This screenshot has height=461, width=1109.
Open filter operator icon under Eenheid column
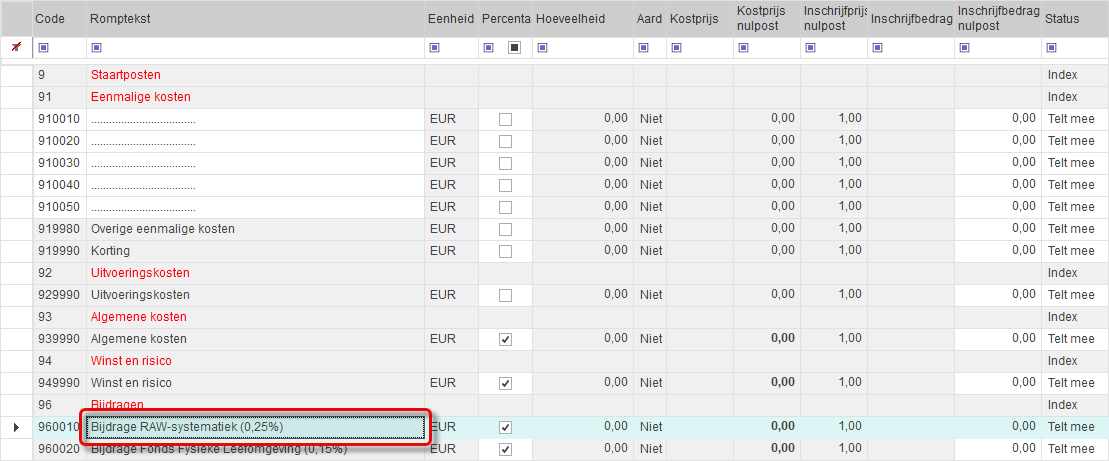point(433,47)
